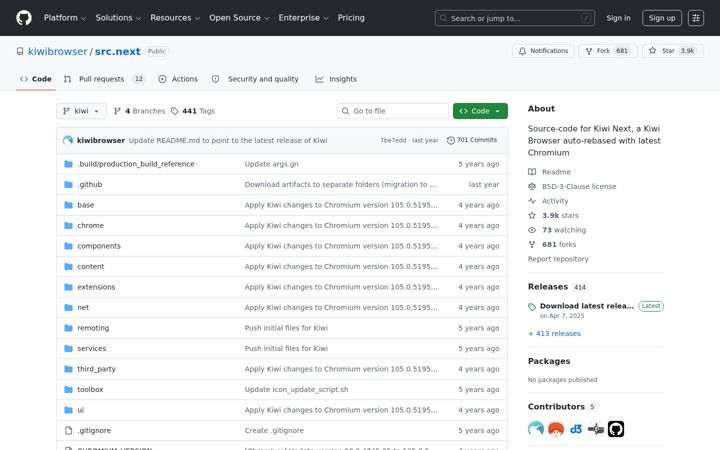The image size is (720, 450).
Task: View the 4 Branches link
Action: (139, 111)
